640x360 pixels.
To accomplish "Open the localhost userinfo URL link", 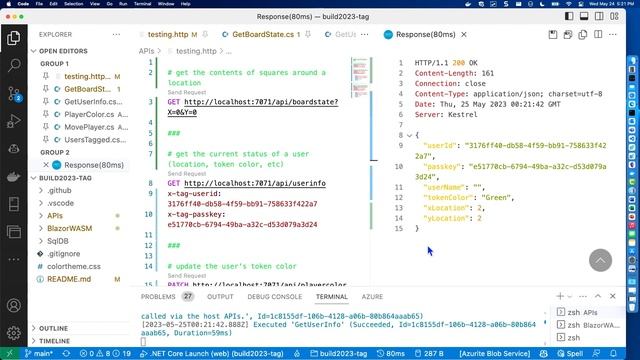I will tap(255, 183).
